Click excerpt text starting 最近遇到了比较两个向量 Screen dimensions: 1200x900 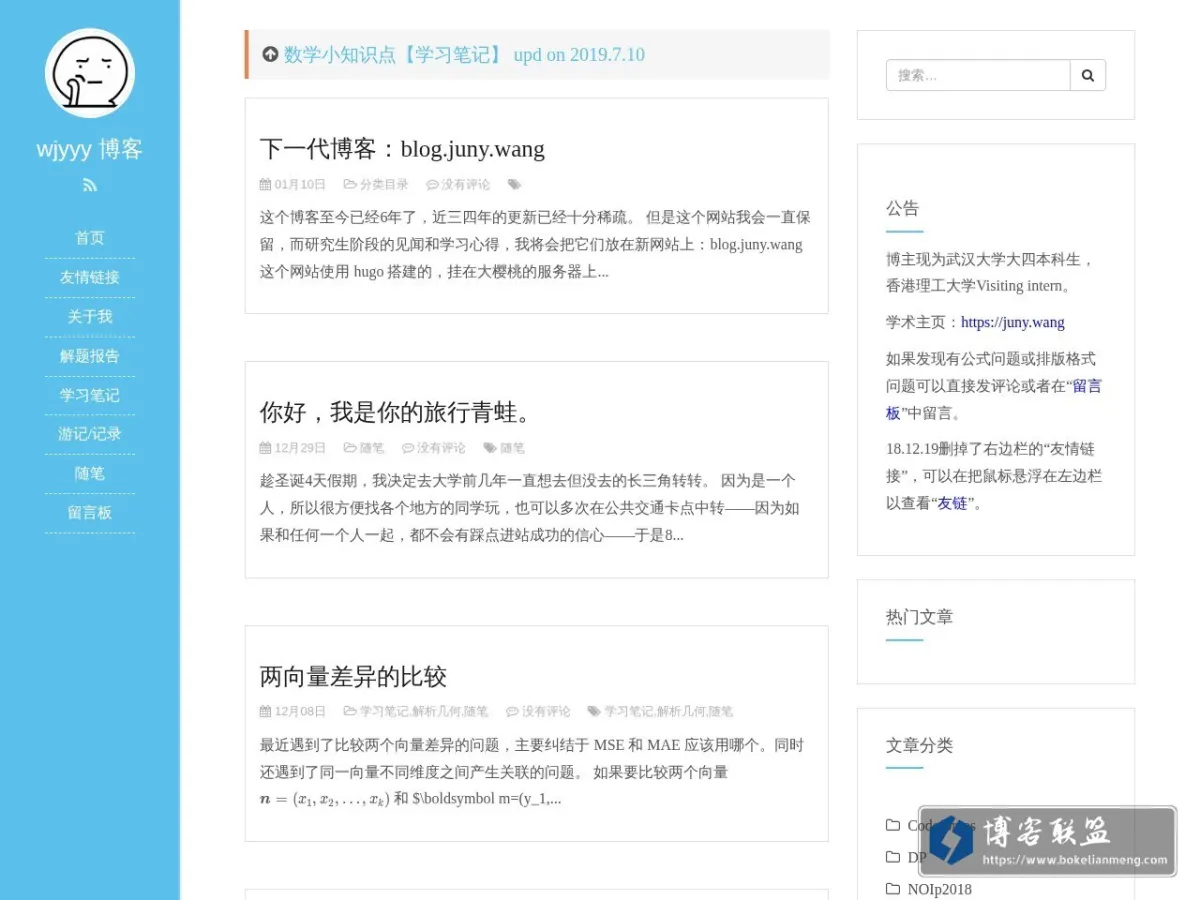(x=532, y=772)
